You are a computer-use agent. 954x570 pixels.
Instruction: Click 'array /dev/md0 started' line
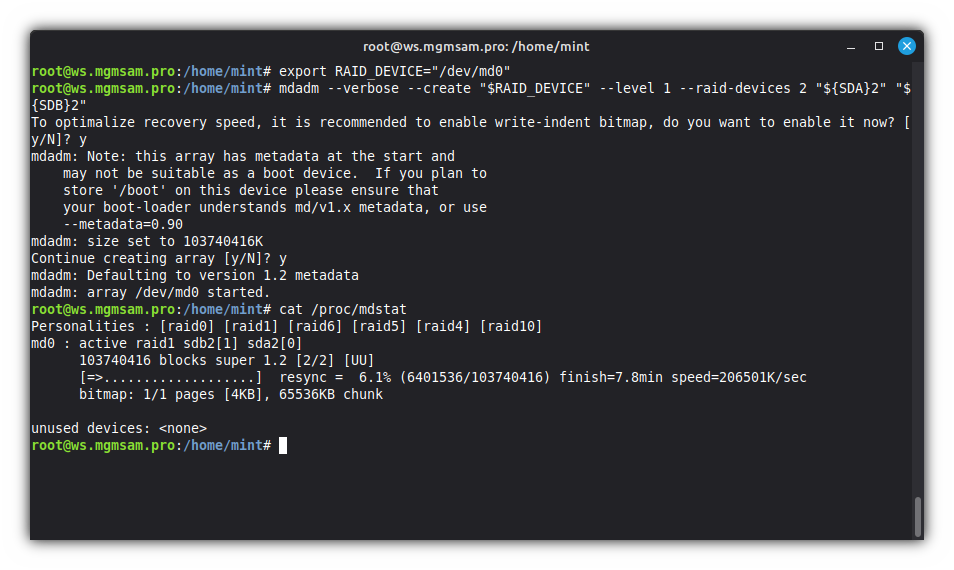pos(150,292)
